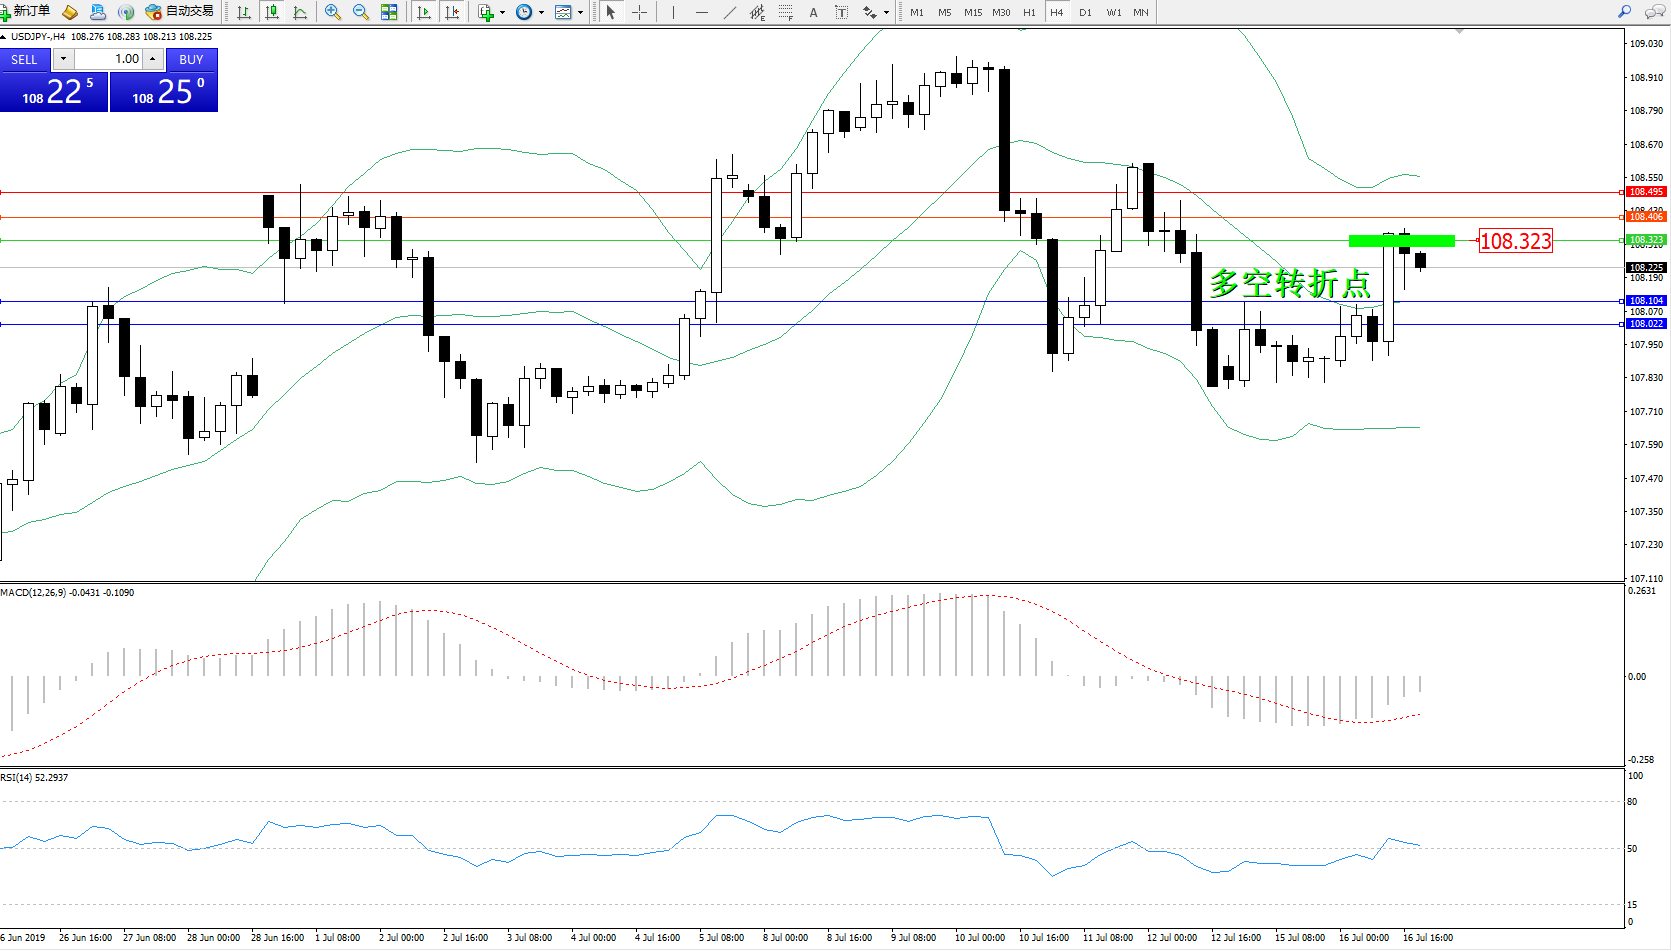Switch to the D1 timeframe
1671x951 pixels.
(x=1085, y=12)
